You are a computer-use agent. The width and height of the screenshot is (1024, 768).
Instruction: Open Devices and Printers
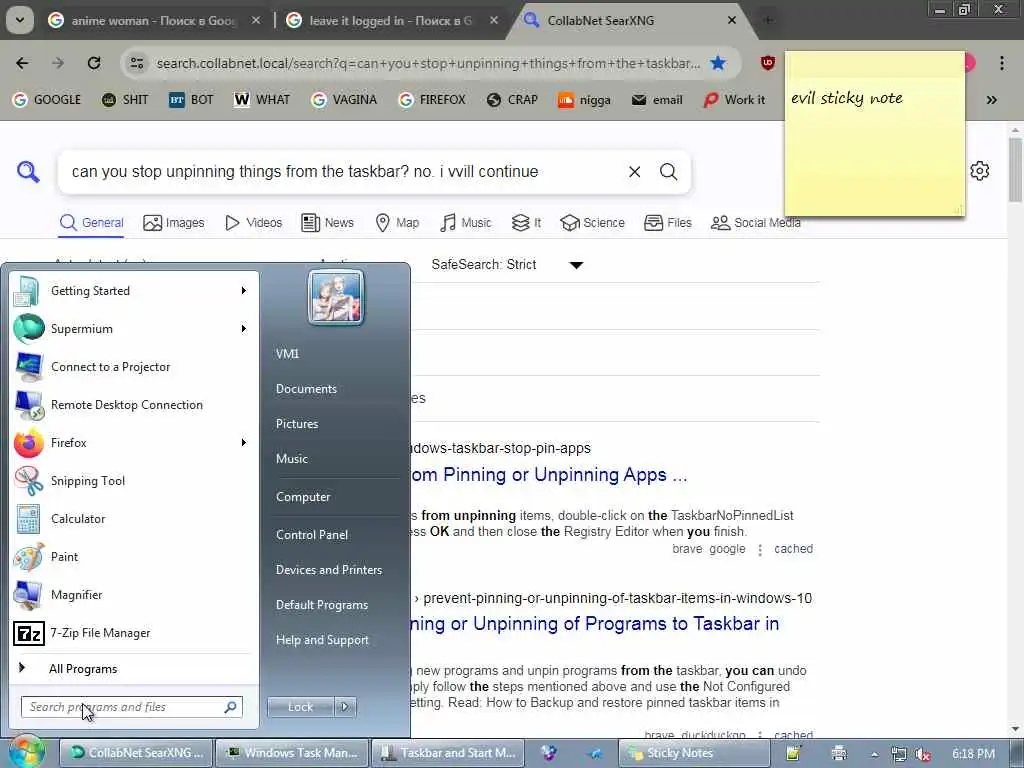[328, 569]
